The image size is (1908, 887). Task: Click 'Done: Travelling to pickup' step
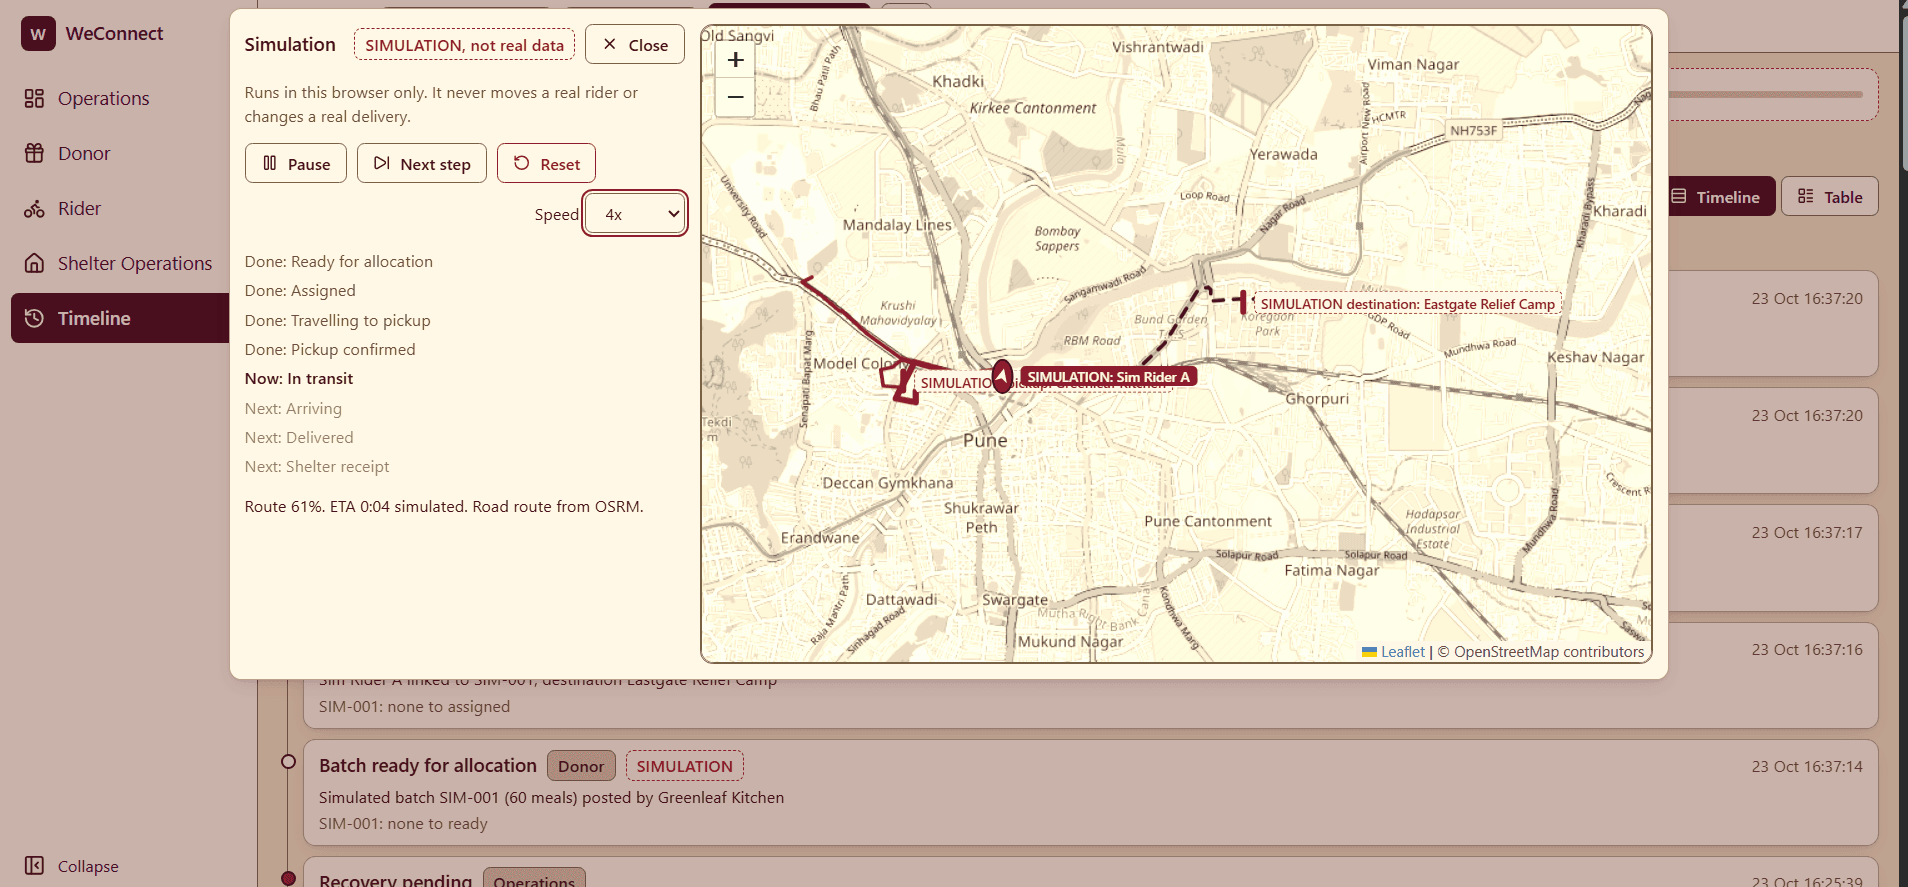(338, 321)
